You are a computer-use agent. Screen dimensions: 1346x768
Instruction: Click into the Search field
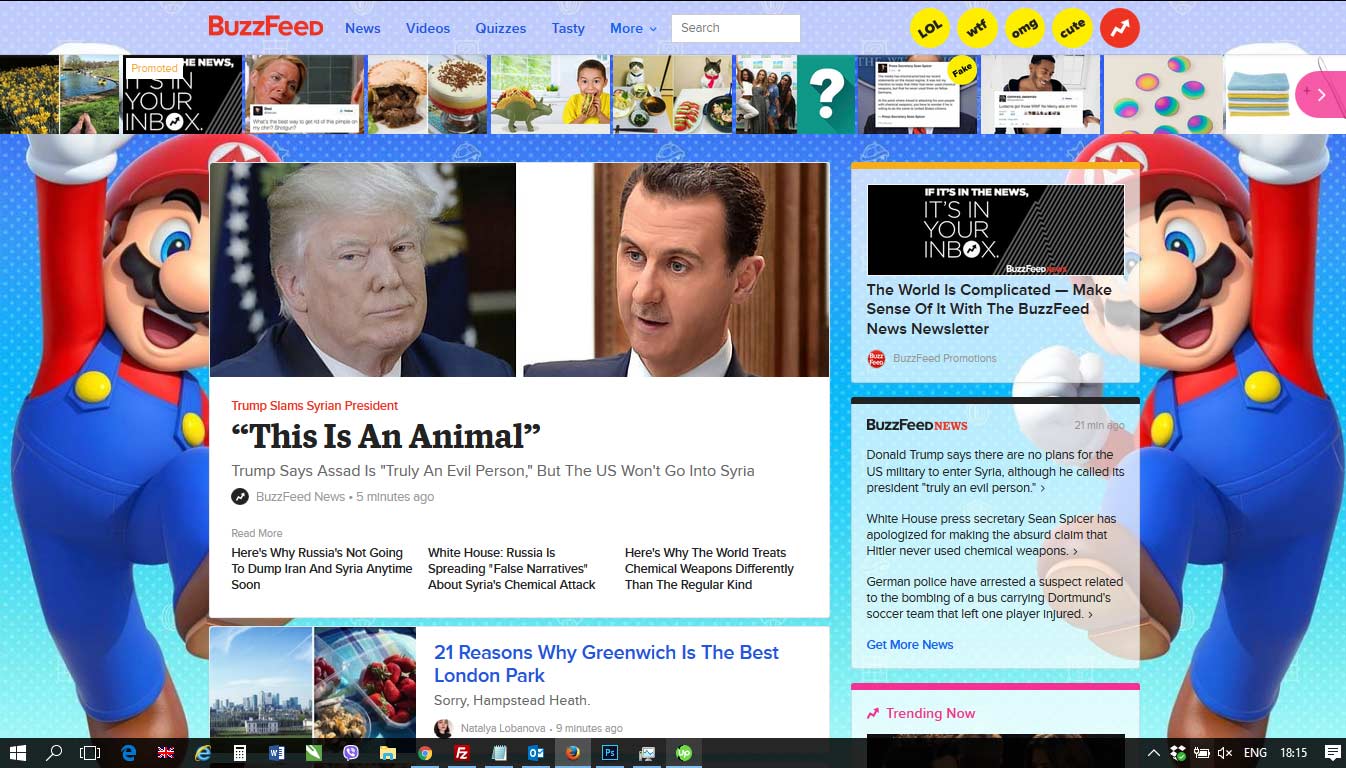[x=736, y=28]
